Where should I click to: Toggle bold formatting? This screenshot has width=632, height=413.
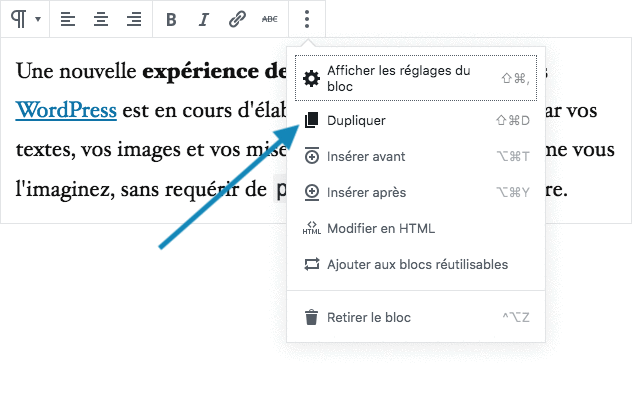[x=171, y=19]
